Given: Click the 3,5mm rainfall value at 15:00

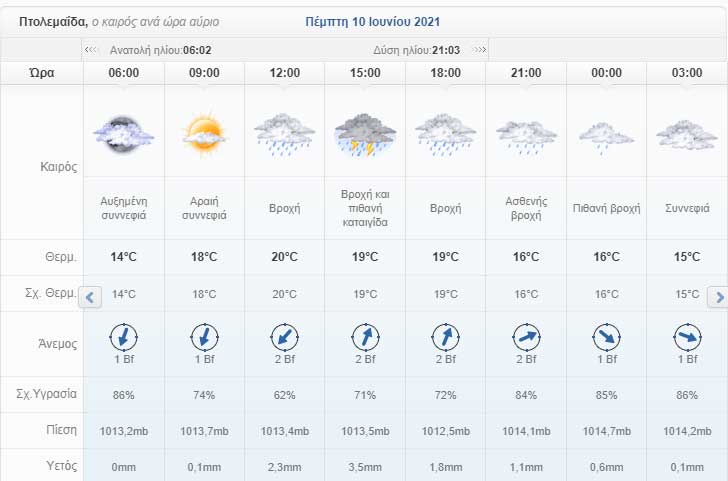Looking at the screenshot, I should tap(365, 467).
